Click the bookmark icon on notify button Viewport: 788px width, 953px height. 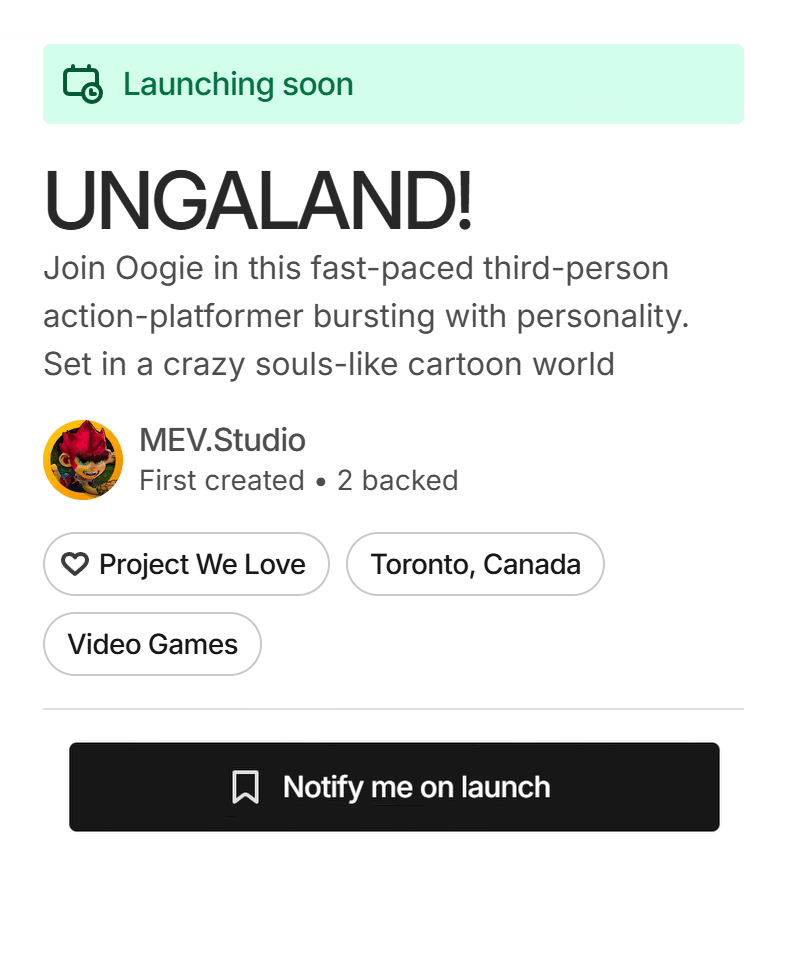pyautogui.click(x=245, y=787)
